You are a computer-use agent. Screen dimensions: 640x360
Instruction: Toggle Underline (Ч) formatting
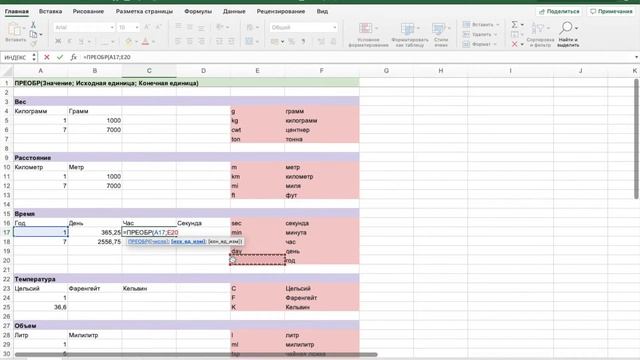pos(82,42)
